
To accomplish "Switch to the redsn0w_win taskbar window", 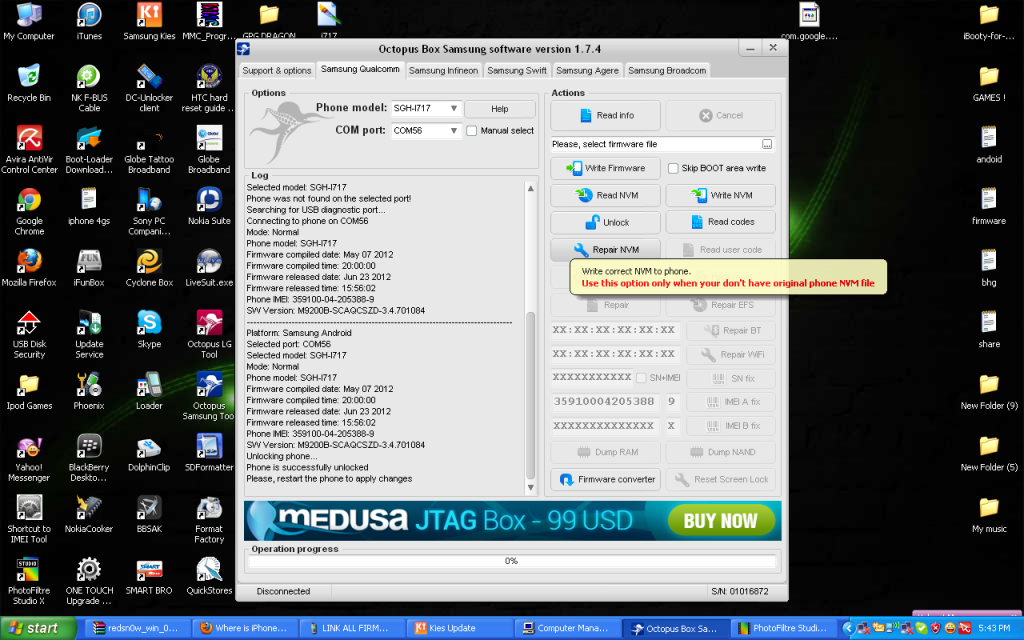I will 136,628.
